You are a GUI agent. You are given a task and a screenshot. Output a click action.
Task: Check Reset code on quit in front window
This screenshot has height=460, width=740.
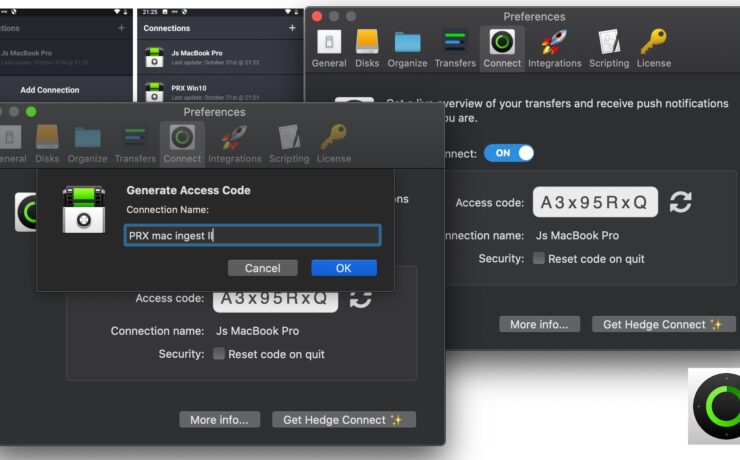[219, 353]
